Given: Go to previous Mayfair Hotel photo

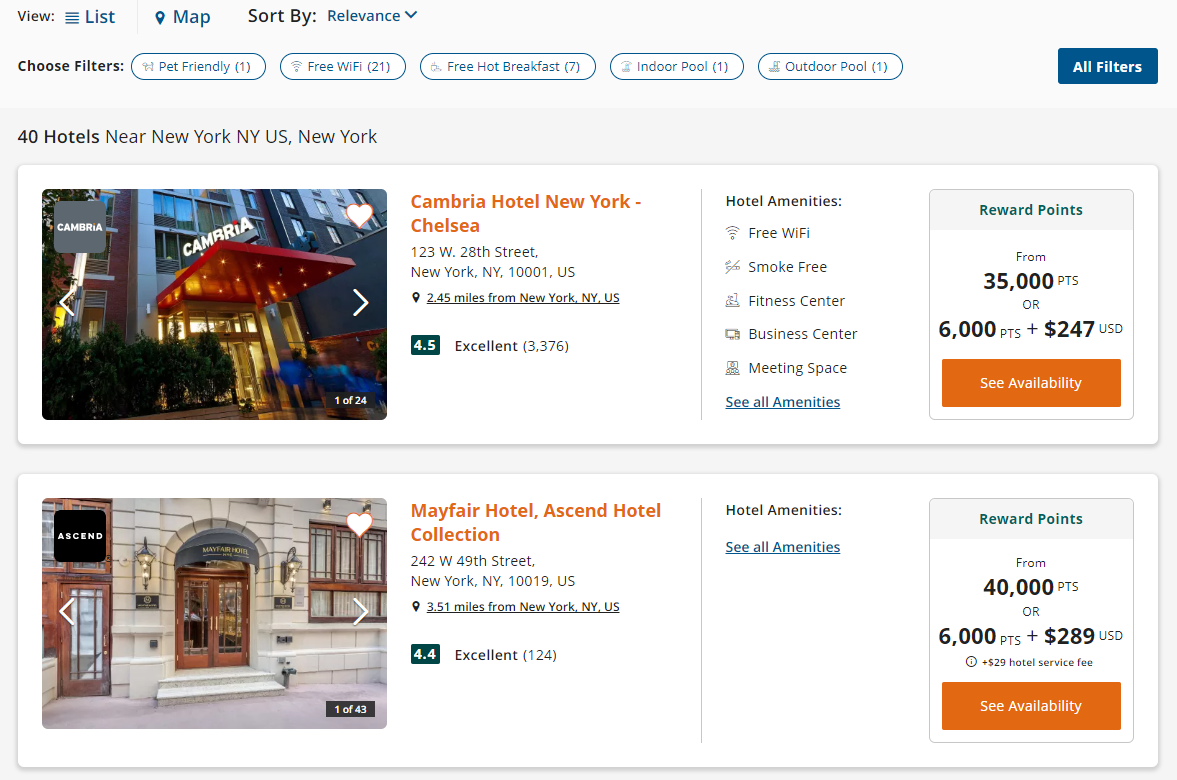Looking at the screenshot, I should pyautogui.click(x=67, y=611).
